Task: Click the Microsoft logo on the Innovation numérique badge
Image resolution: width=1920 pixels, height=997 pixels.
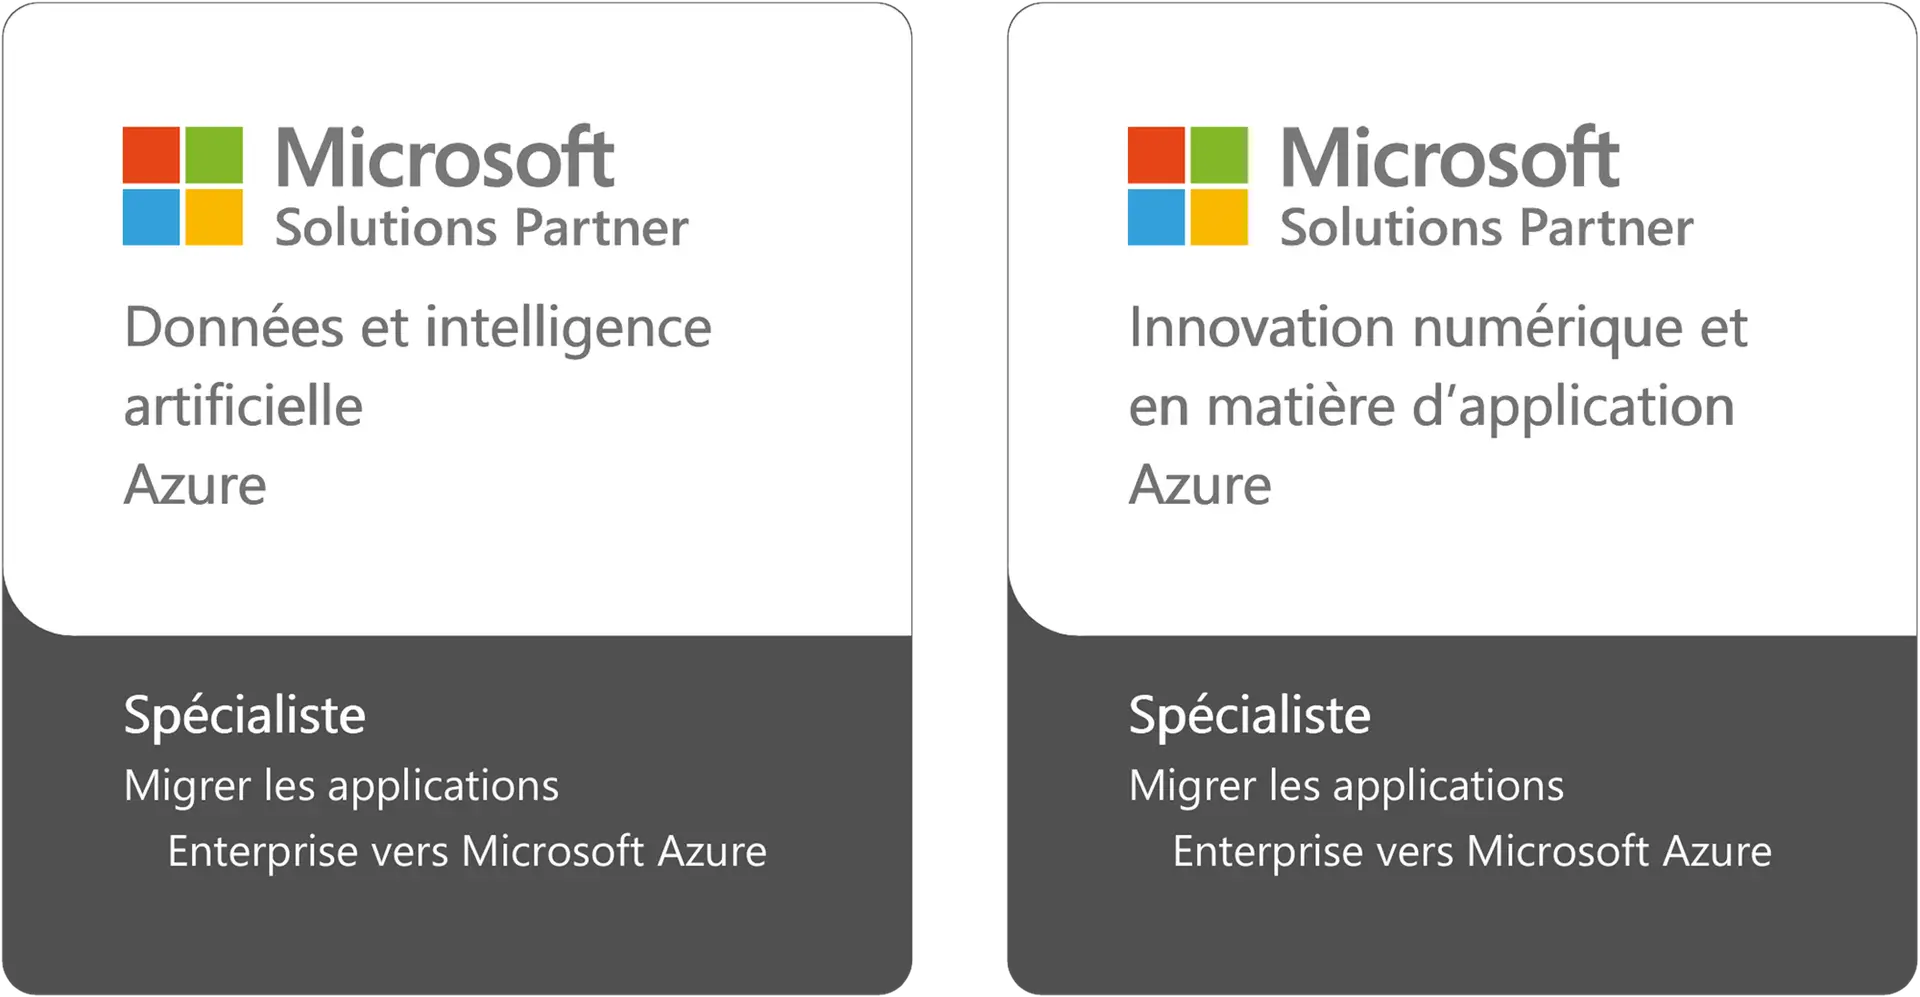Action: pyautogui.click(x=1188, y=186)
